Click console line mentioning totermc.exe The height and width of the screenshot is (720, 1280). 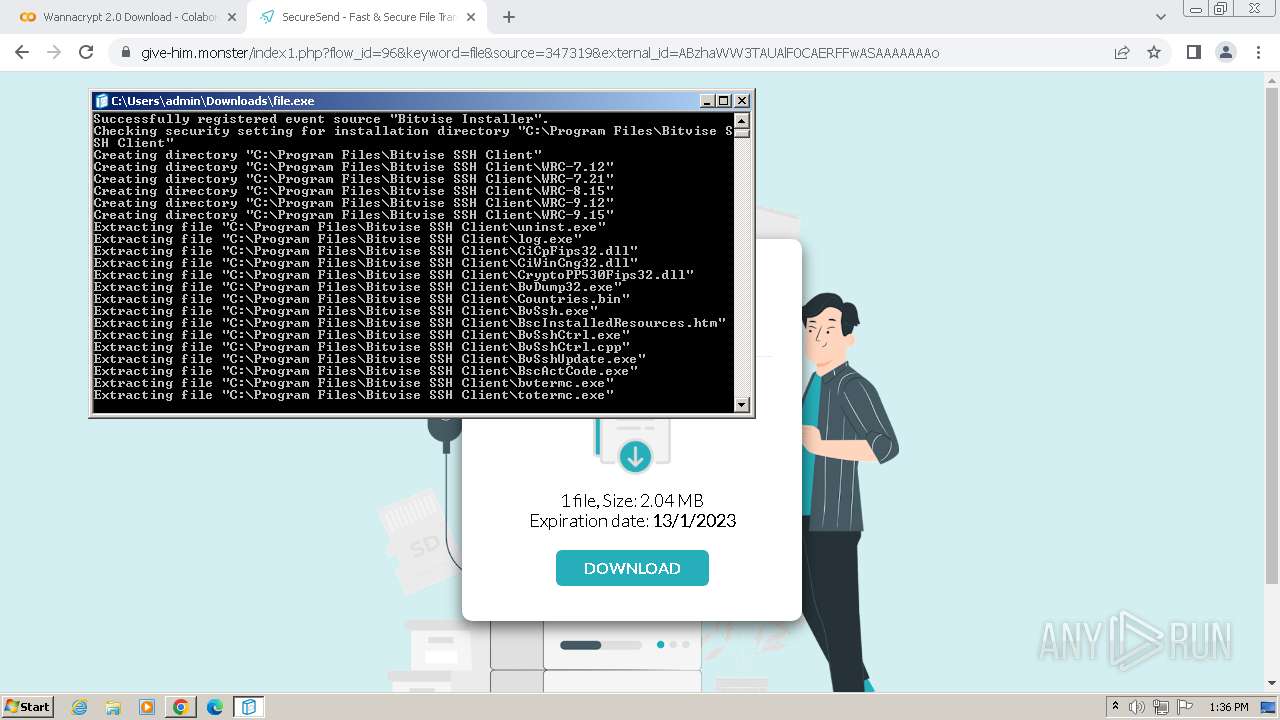[354, 395]
